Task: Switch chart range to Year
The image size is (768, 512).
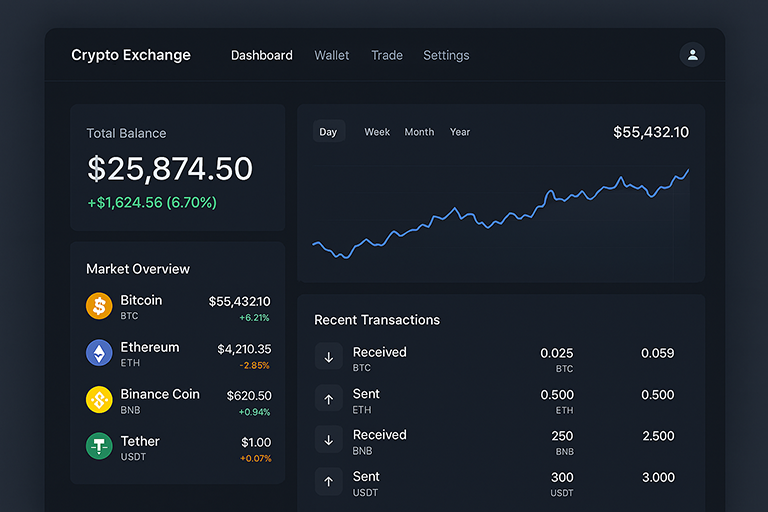Action: pos(460,132)
